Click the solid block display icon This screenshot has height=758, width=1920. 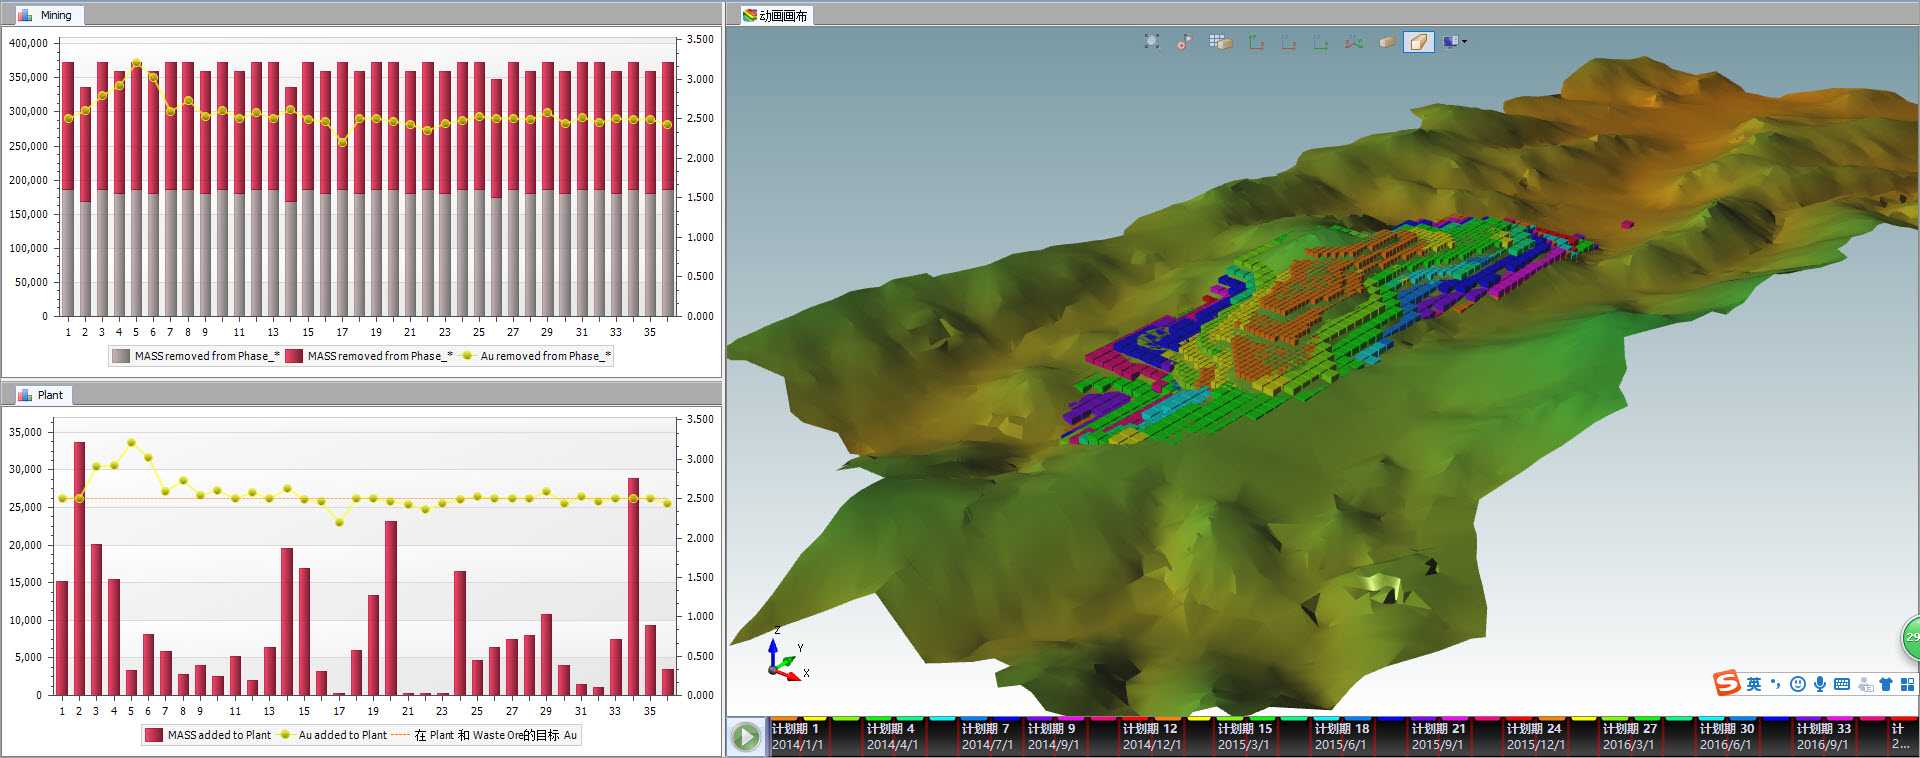point(1387,42)
